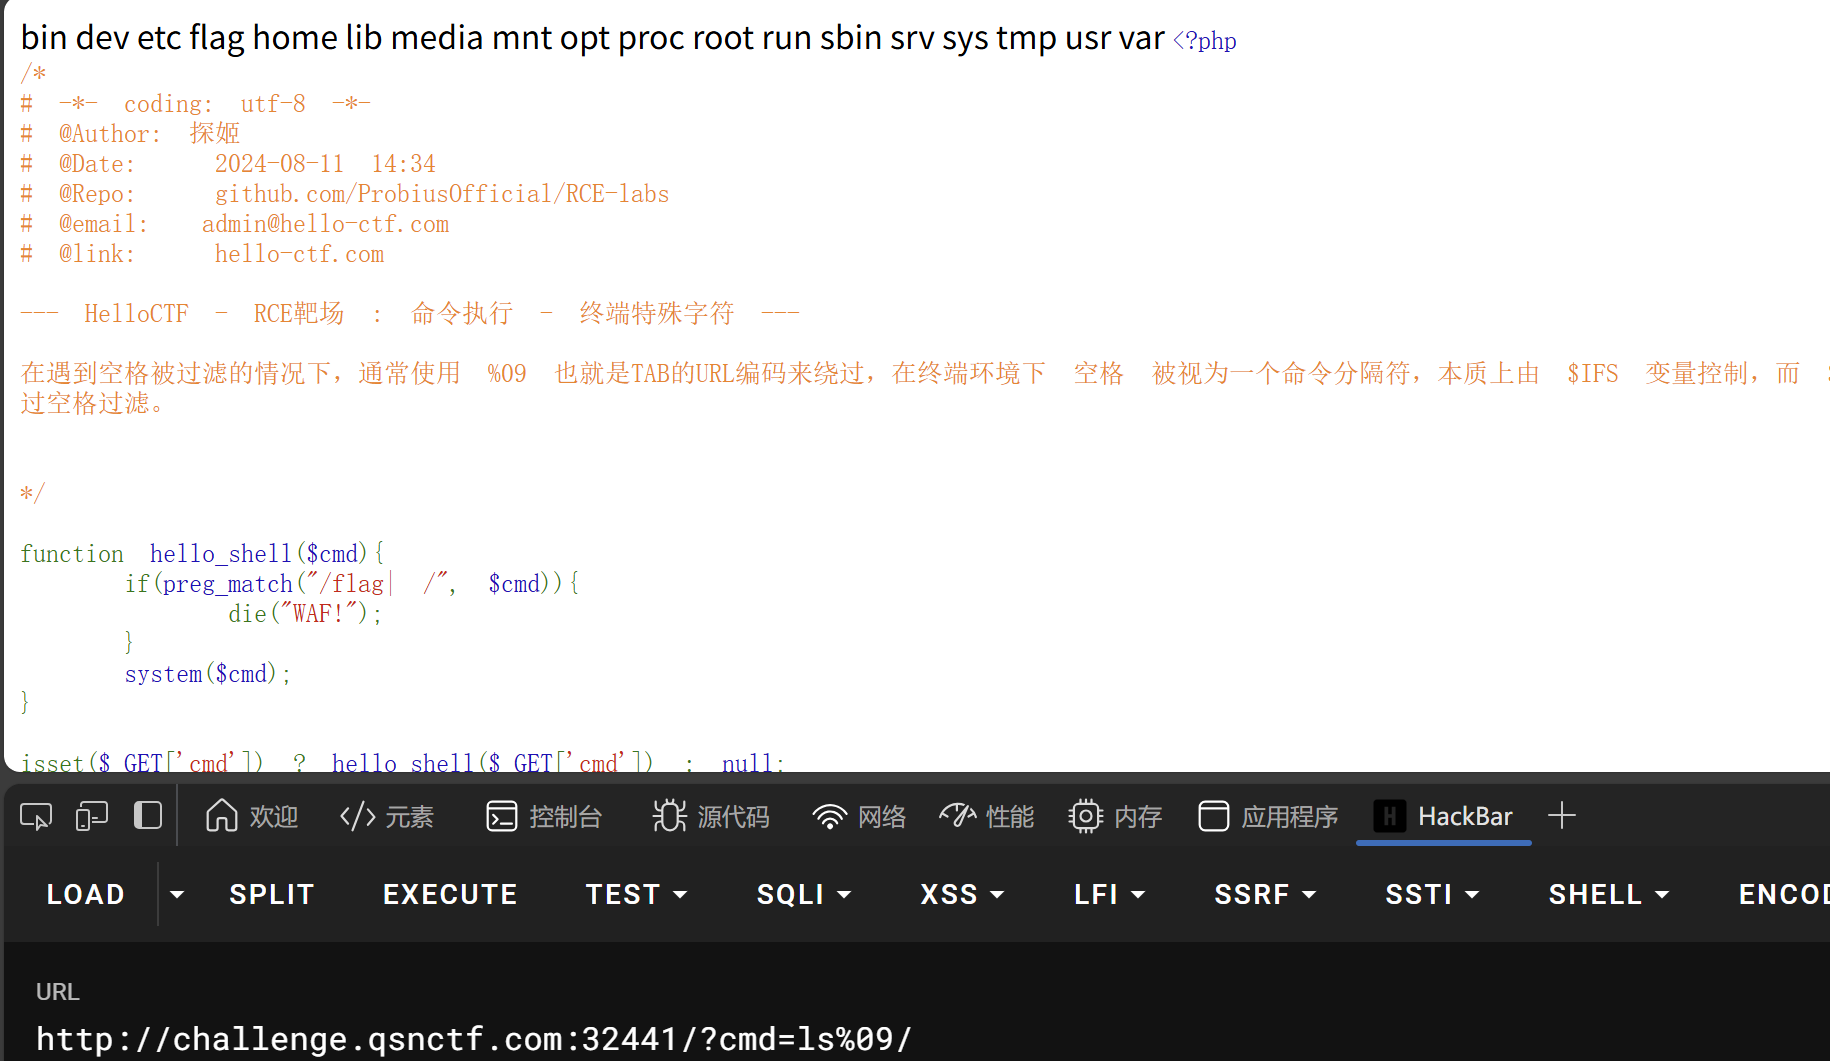Open the 内存 memory tab

point(1115,817)
